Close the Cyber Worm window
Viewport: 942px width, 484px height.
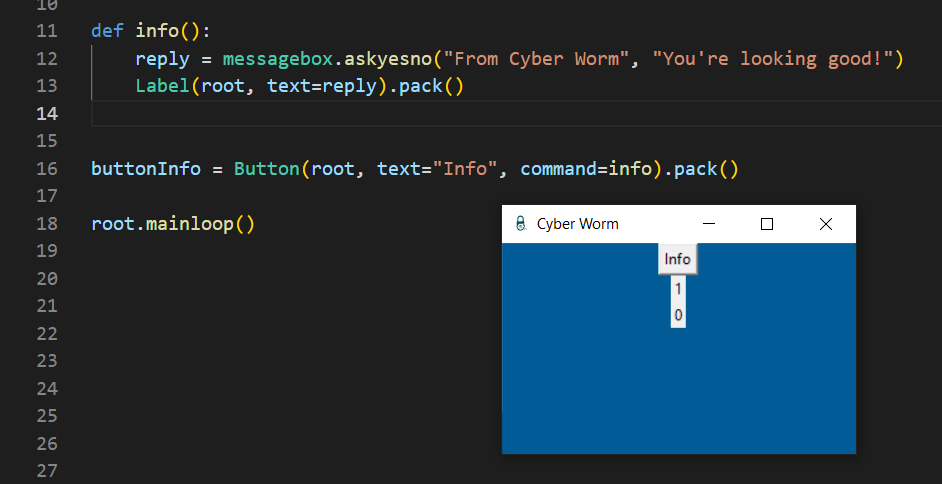click(826, 224)
